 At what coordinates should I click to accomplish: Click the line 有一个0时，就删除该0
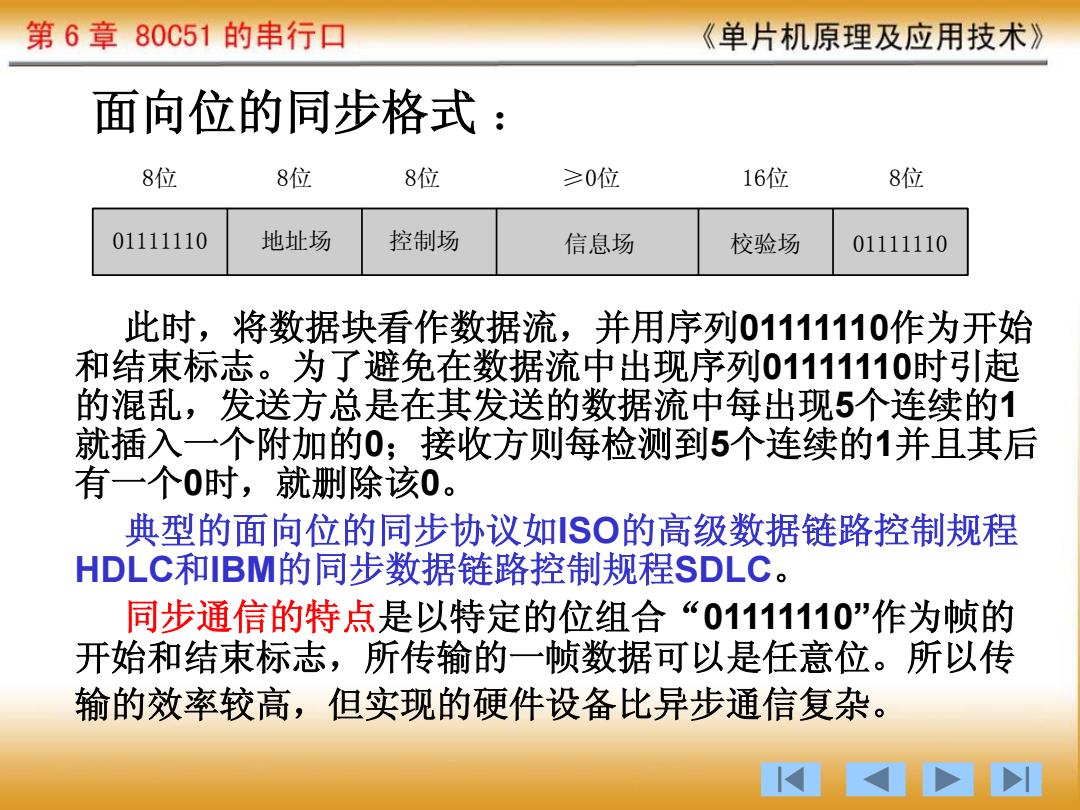coord(266,484)
